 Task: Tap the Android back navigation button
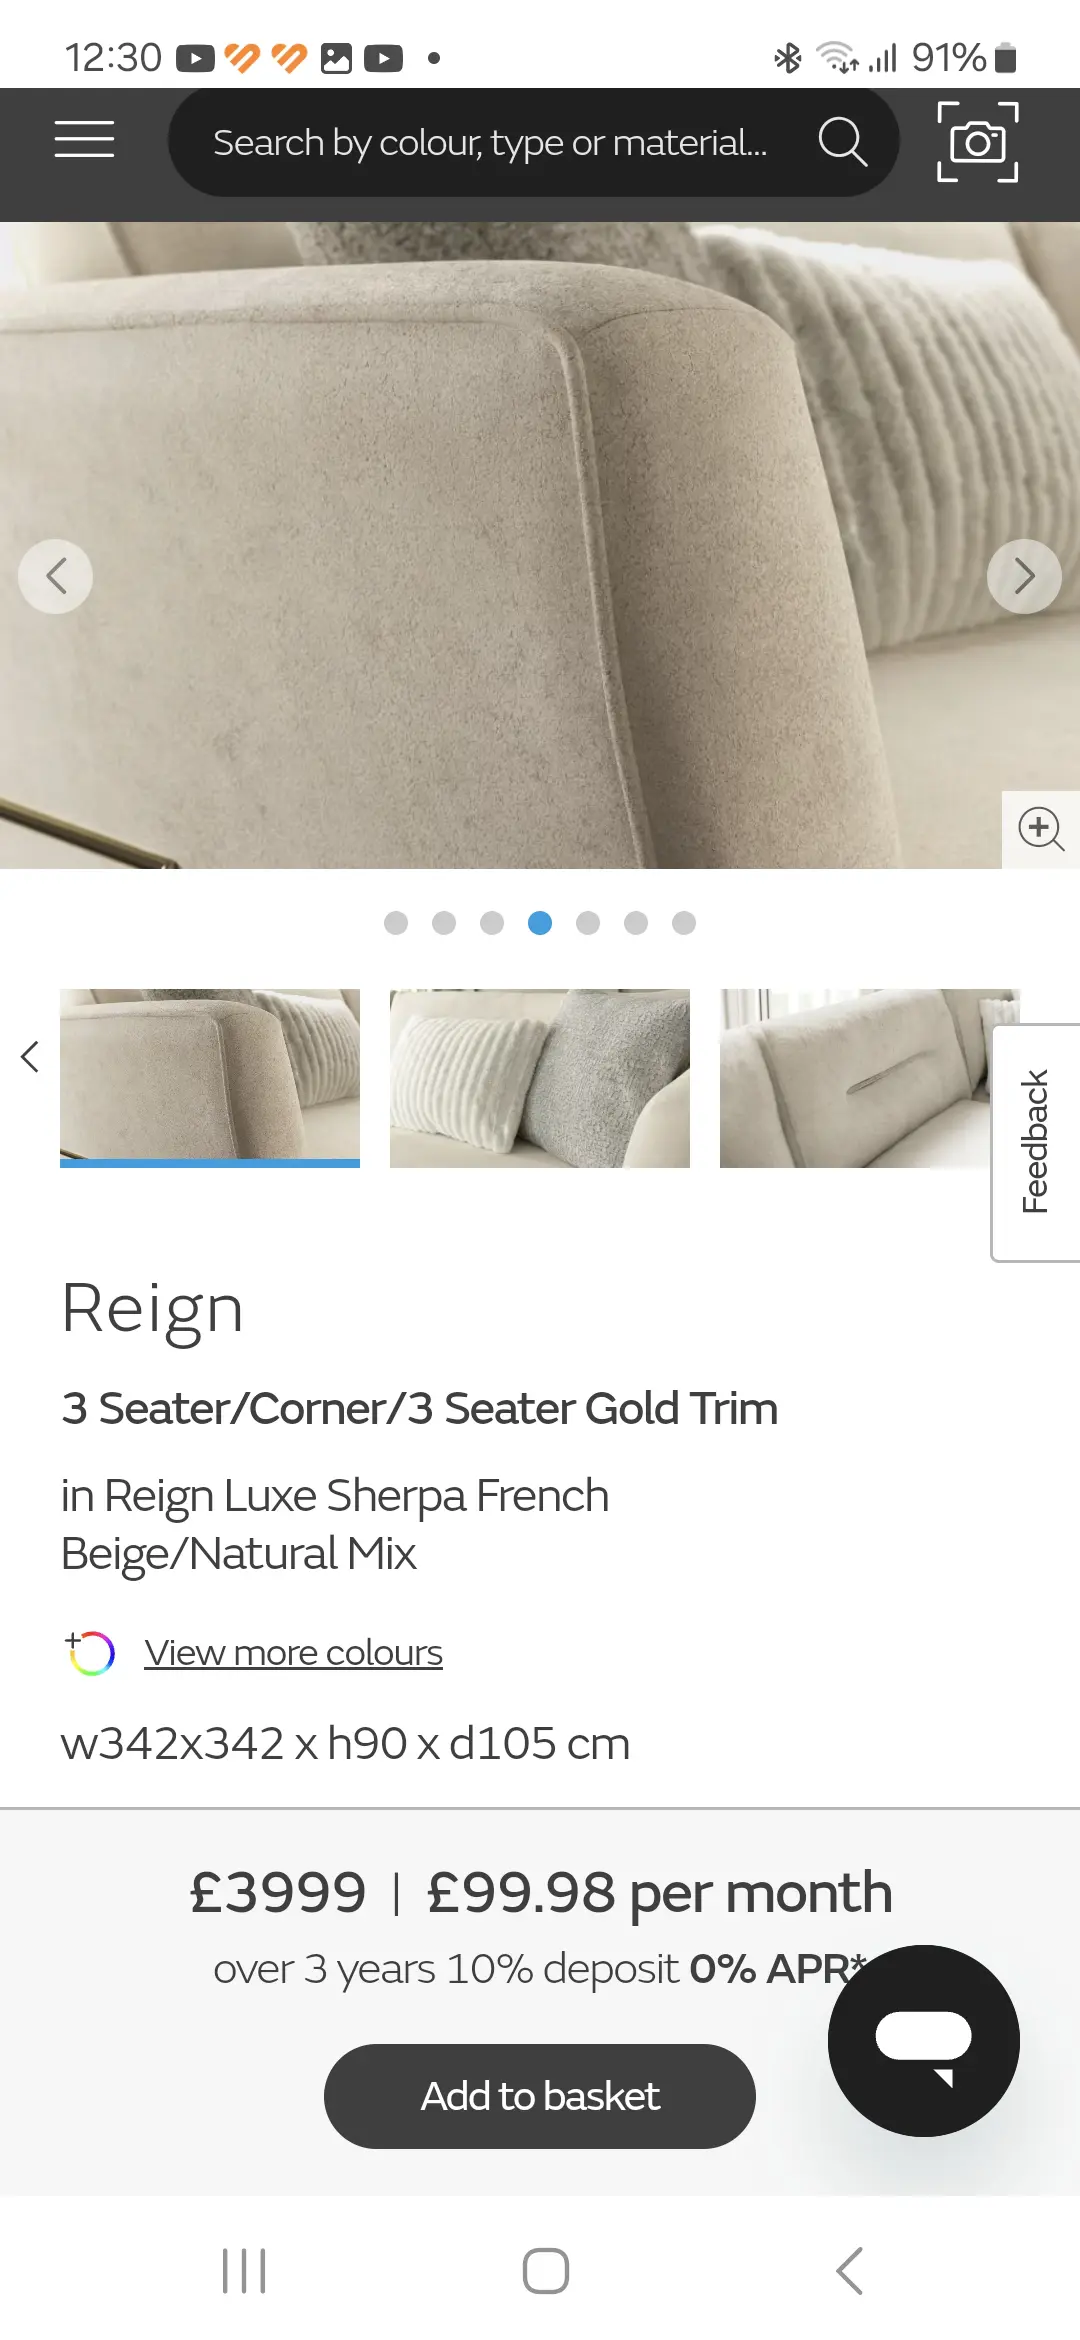(849, 2270)
